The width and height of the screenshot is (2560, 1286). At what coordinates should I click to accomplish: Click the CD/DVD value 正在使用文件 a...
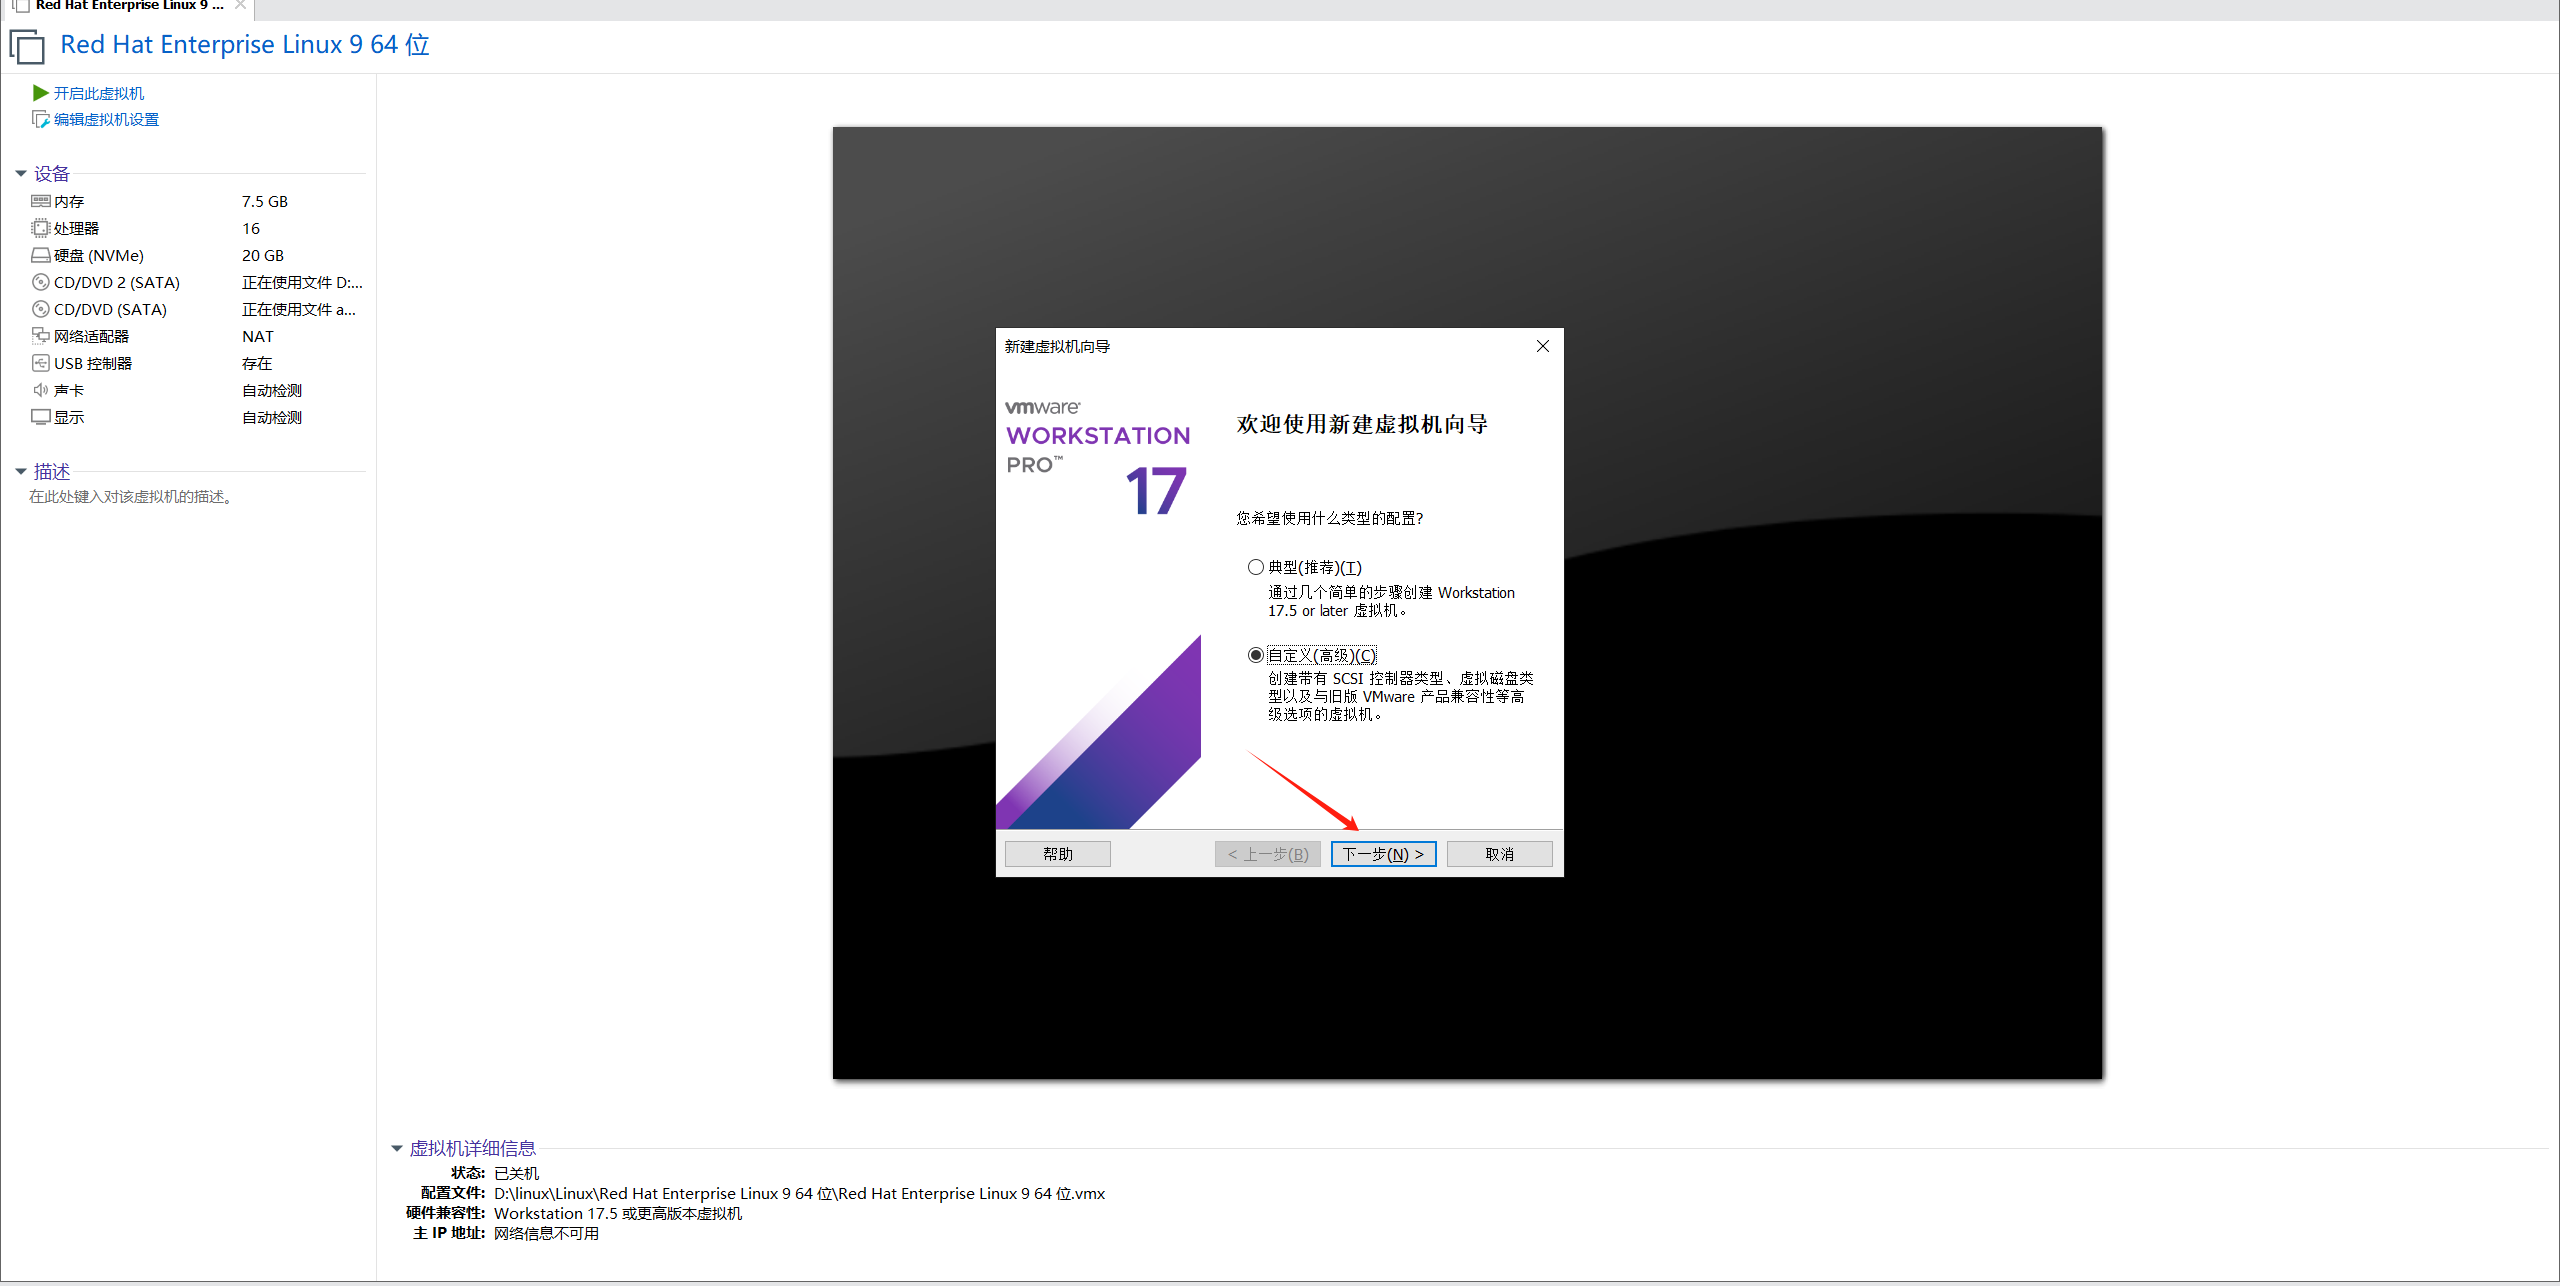pyautogui.click(x=299, y=309)
